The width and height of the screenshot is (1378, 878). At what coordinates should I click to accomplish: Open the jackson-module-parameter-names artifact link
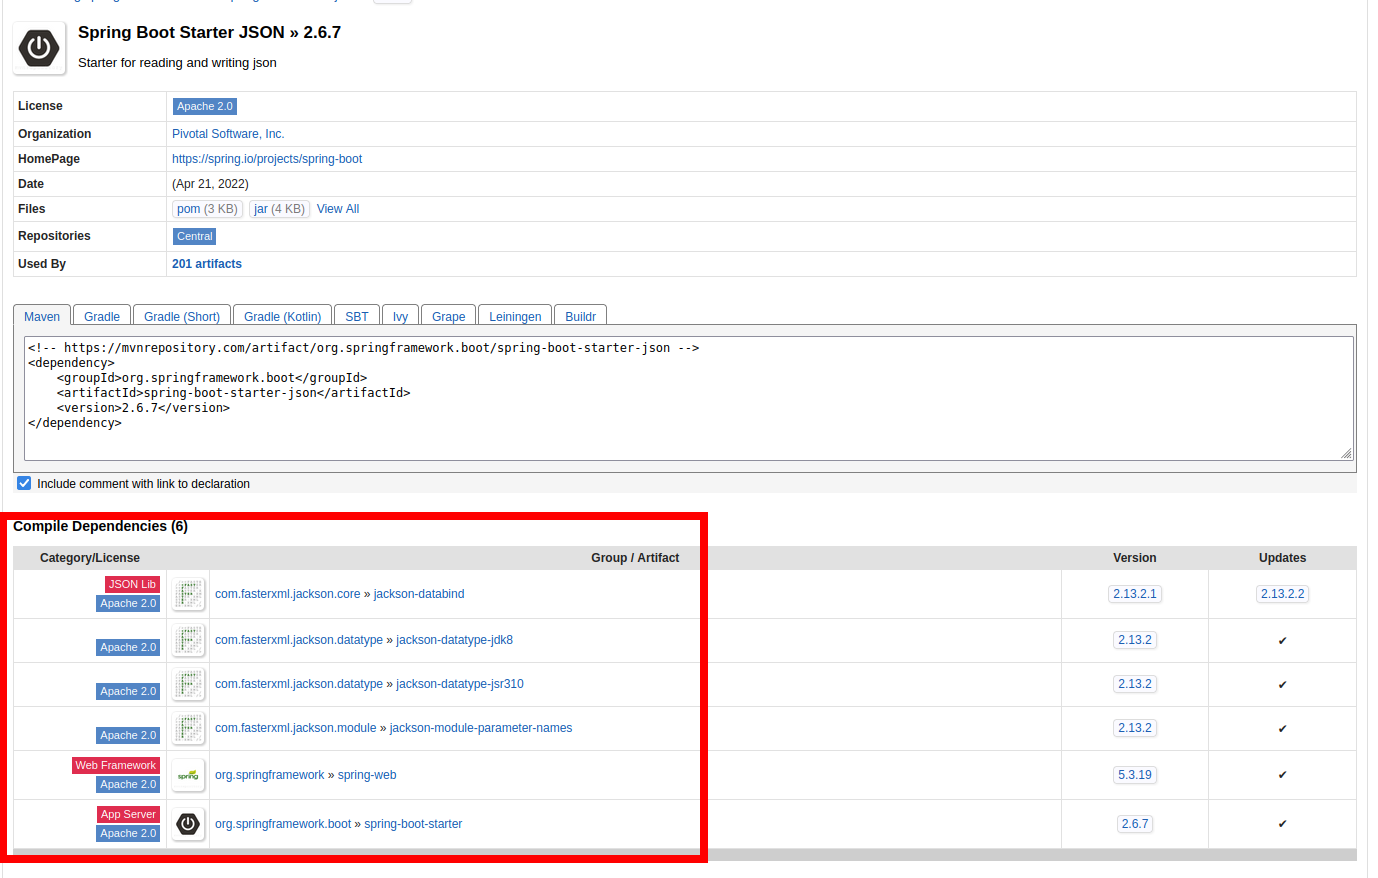(x=481, y=728)
